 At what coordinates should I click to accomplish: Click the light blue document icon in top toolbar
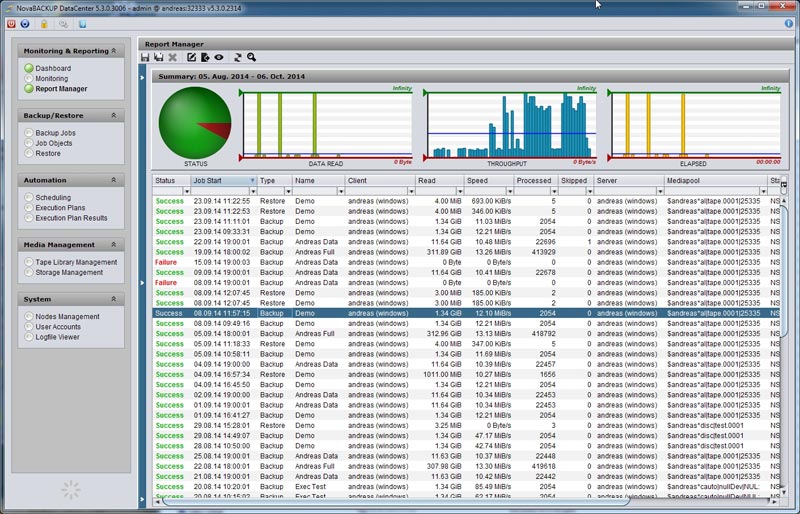(82, 24)
